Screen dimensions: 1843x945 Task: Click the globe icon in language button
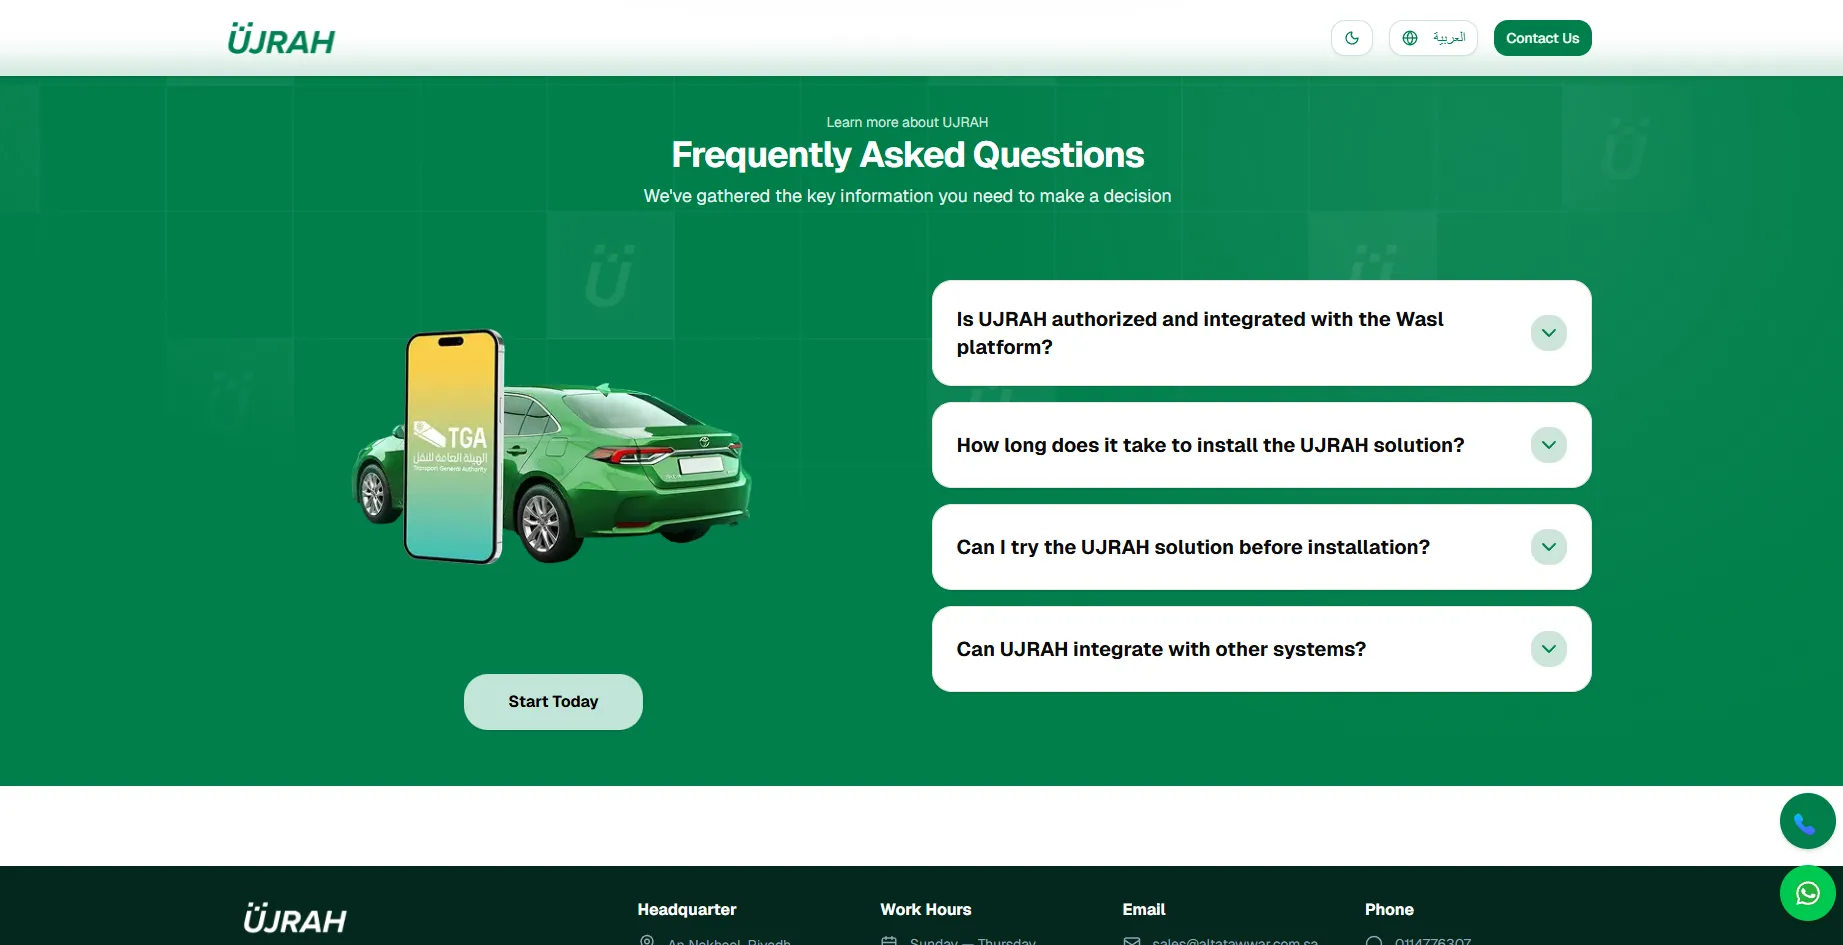click(x=1410, y=38)
